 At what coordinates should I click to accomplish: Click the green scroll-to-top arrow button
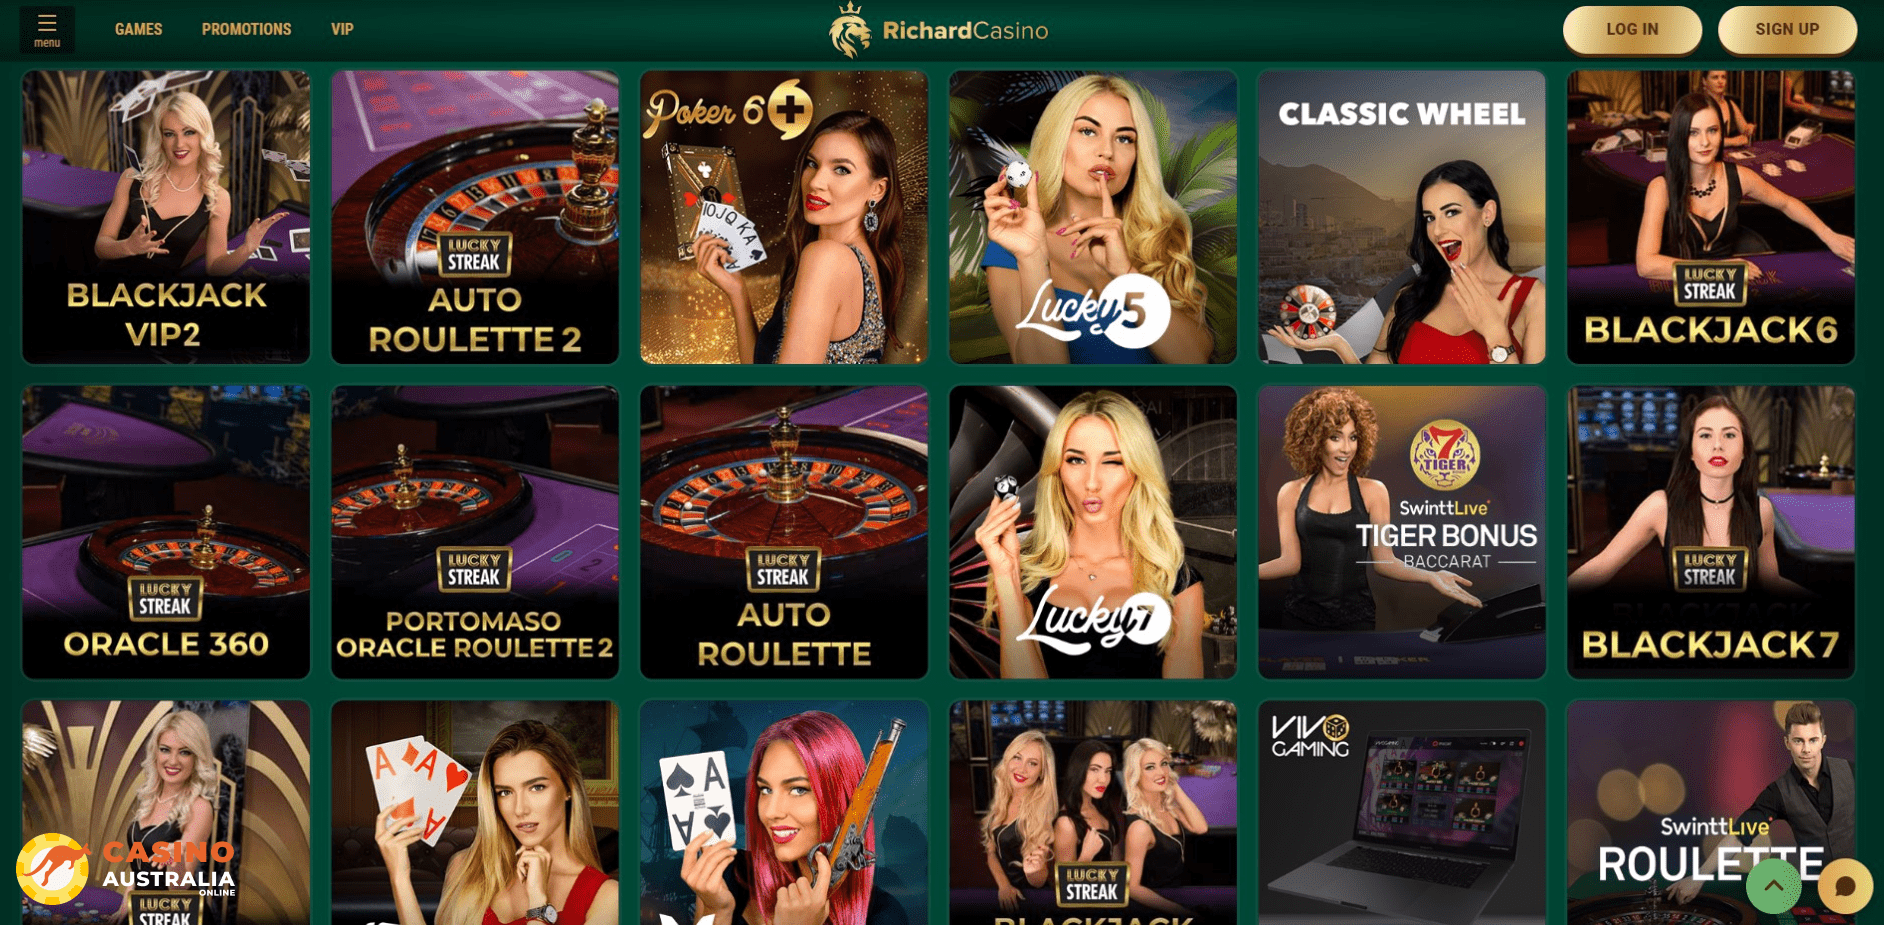(x=1773, y=886)
